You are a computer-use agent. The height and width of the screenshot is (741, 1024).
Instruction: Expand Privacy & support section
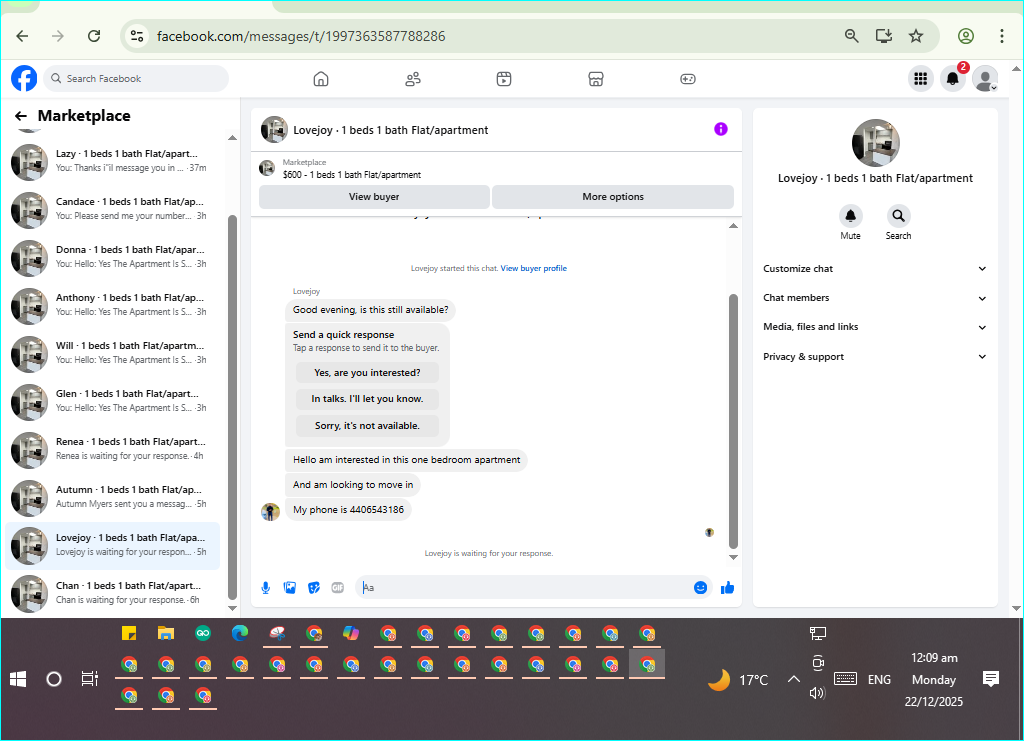874,356
